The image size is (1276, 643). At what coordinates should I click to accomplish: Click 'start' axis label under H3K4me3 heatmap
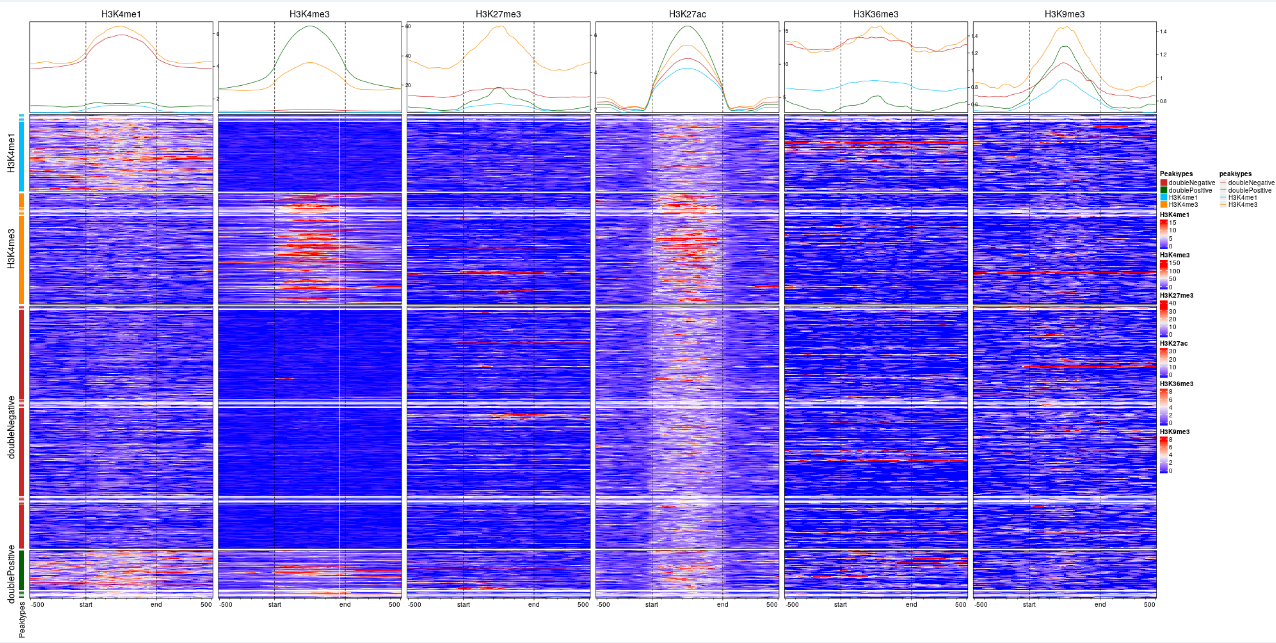pyautogui.click(x=274, y=605)
